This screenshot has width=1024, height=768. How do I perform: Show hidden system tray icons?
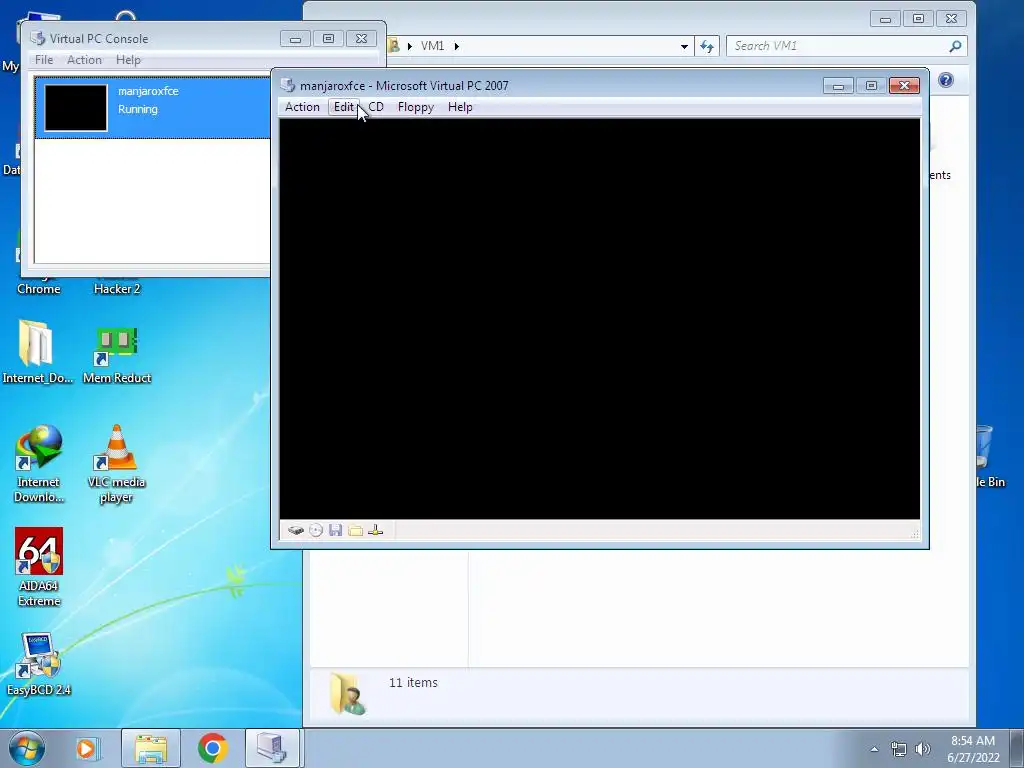coord(874,749)
